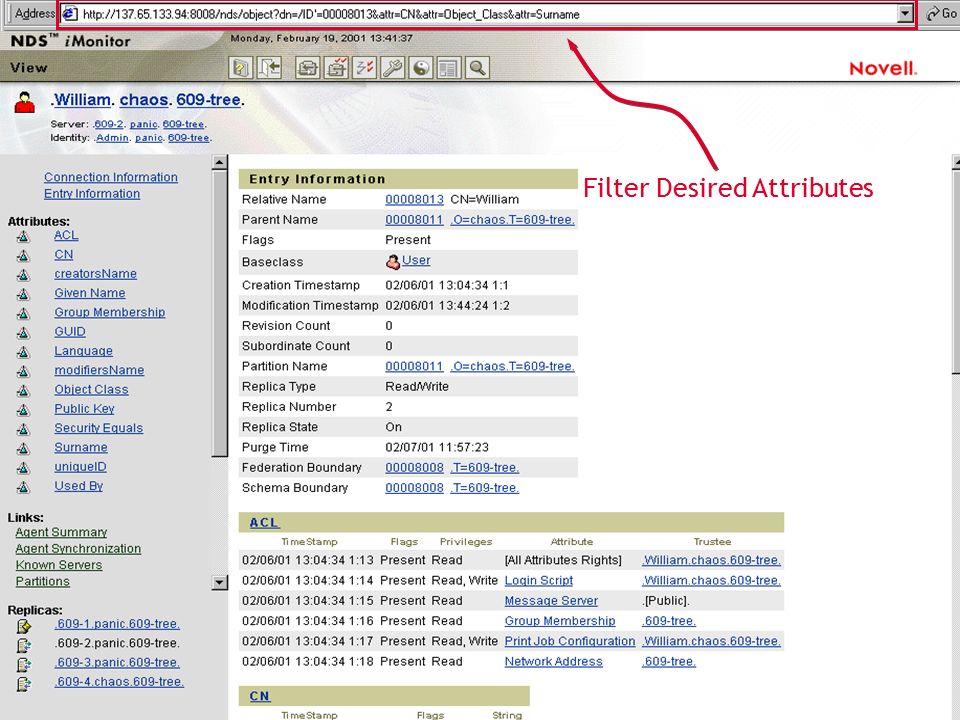Click the replica icon beside .609-4.chaos.609-tree.
960x720 pixels.
[24, 684]
